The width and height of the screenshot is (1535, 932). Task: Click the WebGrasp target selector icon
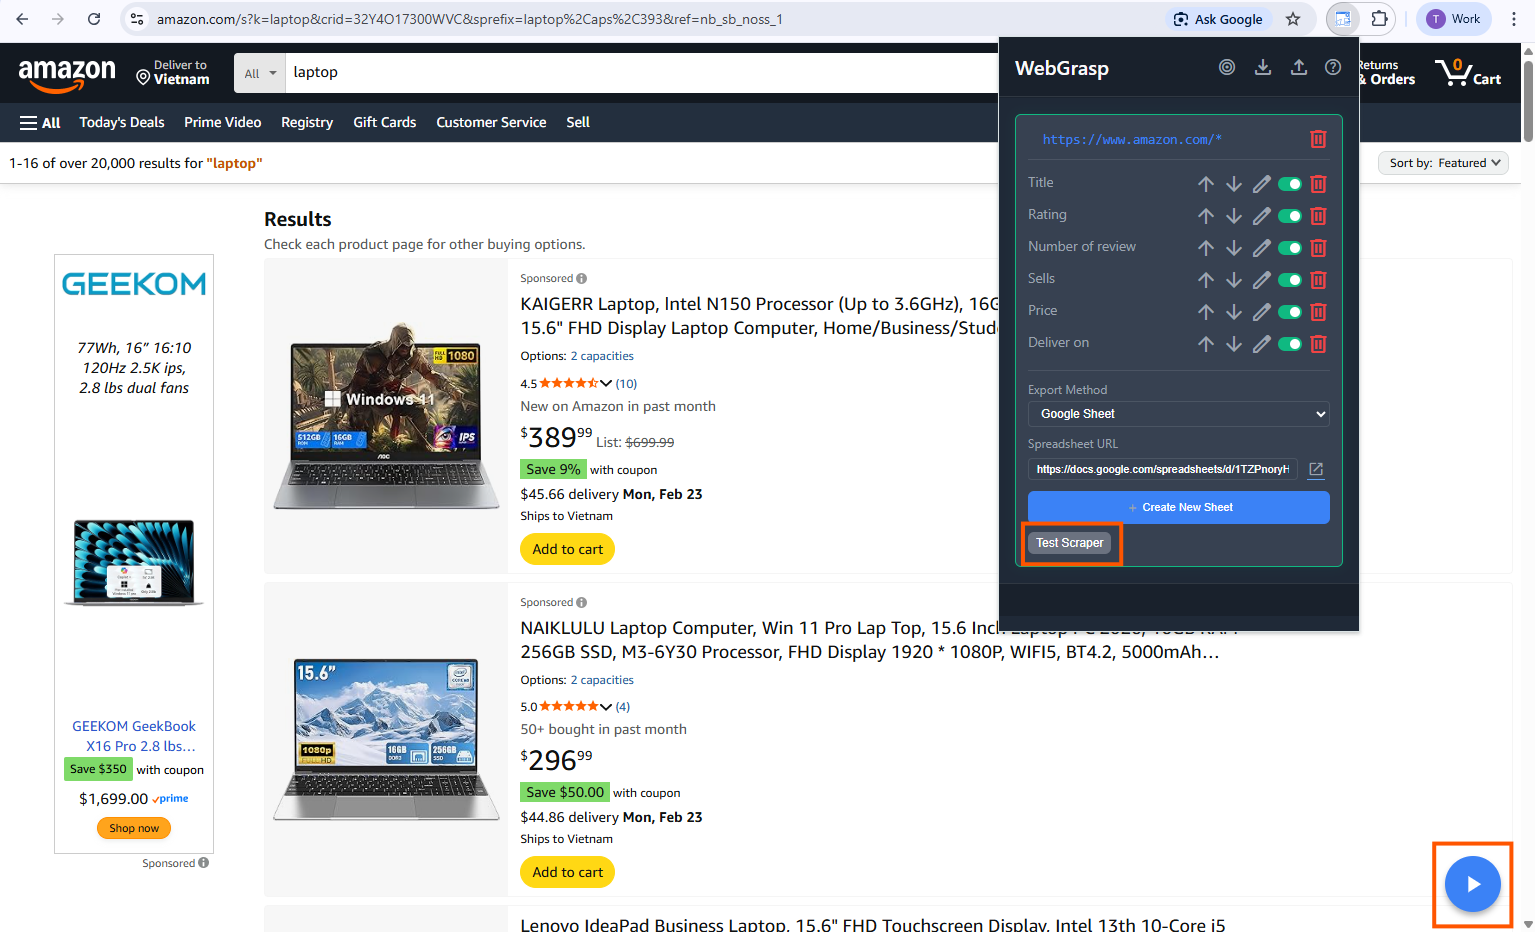[1227, 67]
